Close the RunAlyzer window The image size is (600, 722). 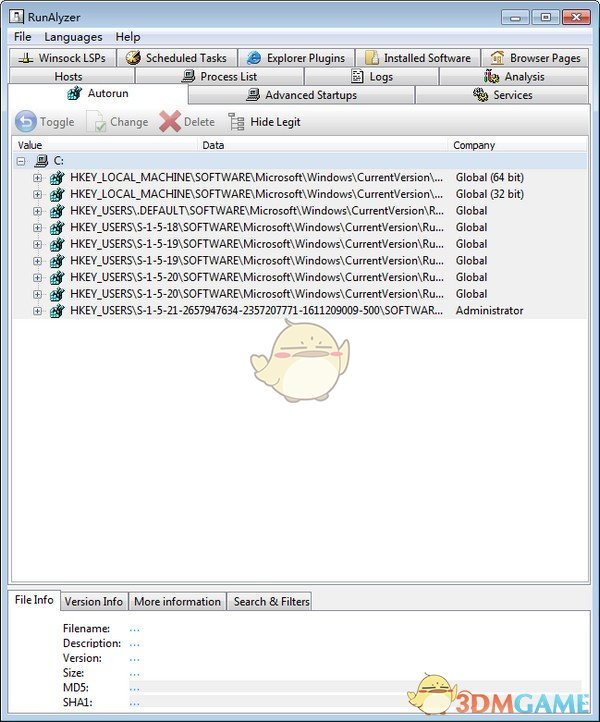(576, 17)
